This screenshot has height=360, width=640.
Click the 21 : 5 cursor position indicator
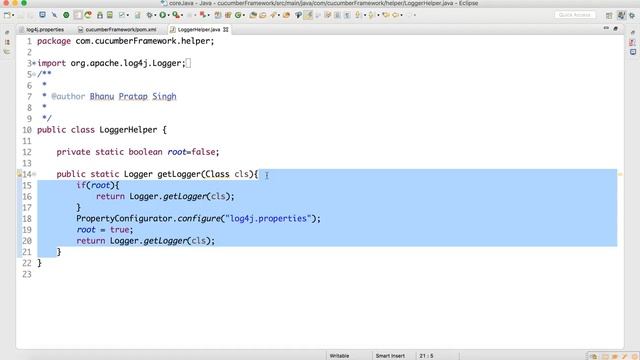point(427,356)
